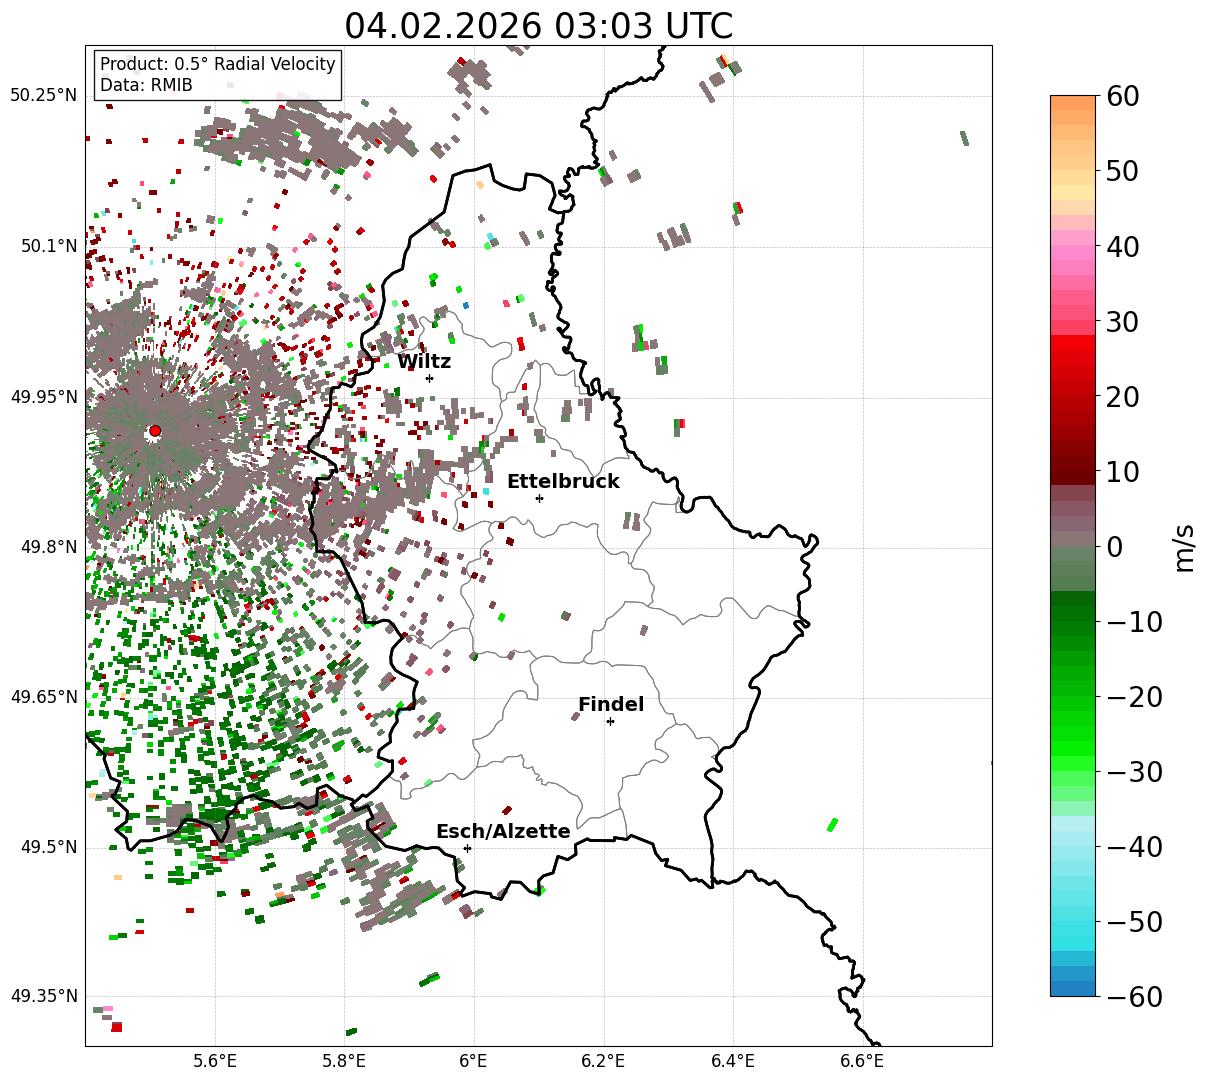Click the m/s colorbar unit label
Image resolution: width=1207 pixels, height=1081 pixels.
tap(1184, 546)
